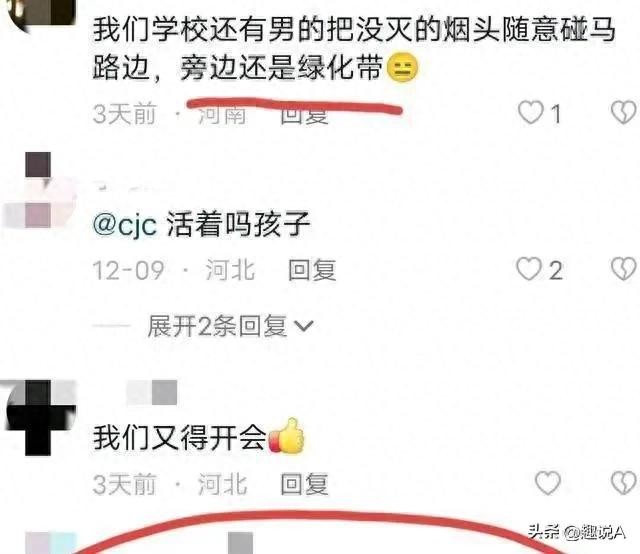This screenshot has width=640, height=554.
Task: Reply to the "我们又得开会" comment
Action: point(304,484)
